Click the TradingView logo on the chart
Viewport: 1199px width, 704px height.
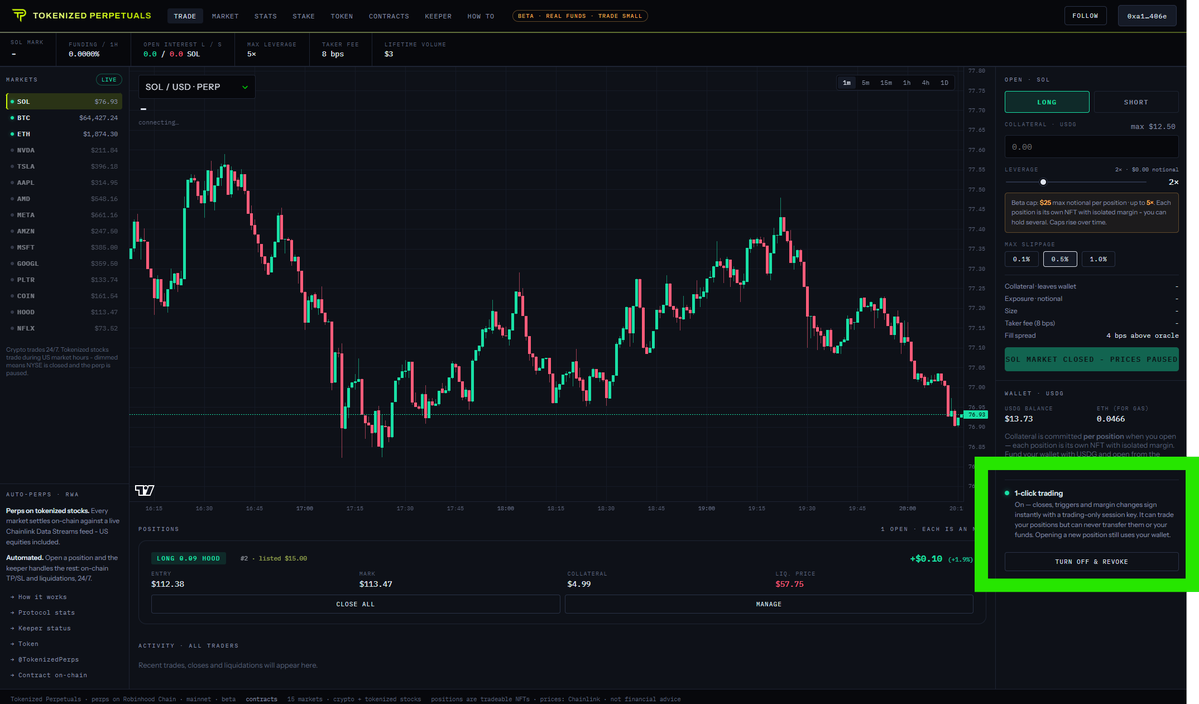tap(145, 490)
